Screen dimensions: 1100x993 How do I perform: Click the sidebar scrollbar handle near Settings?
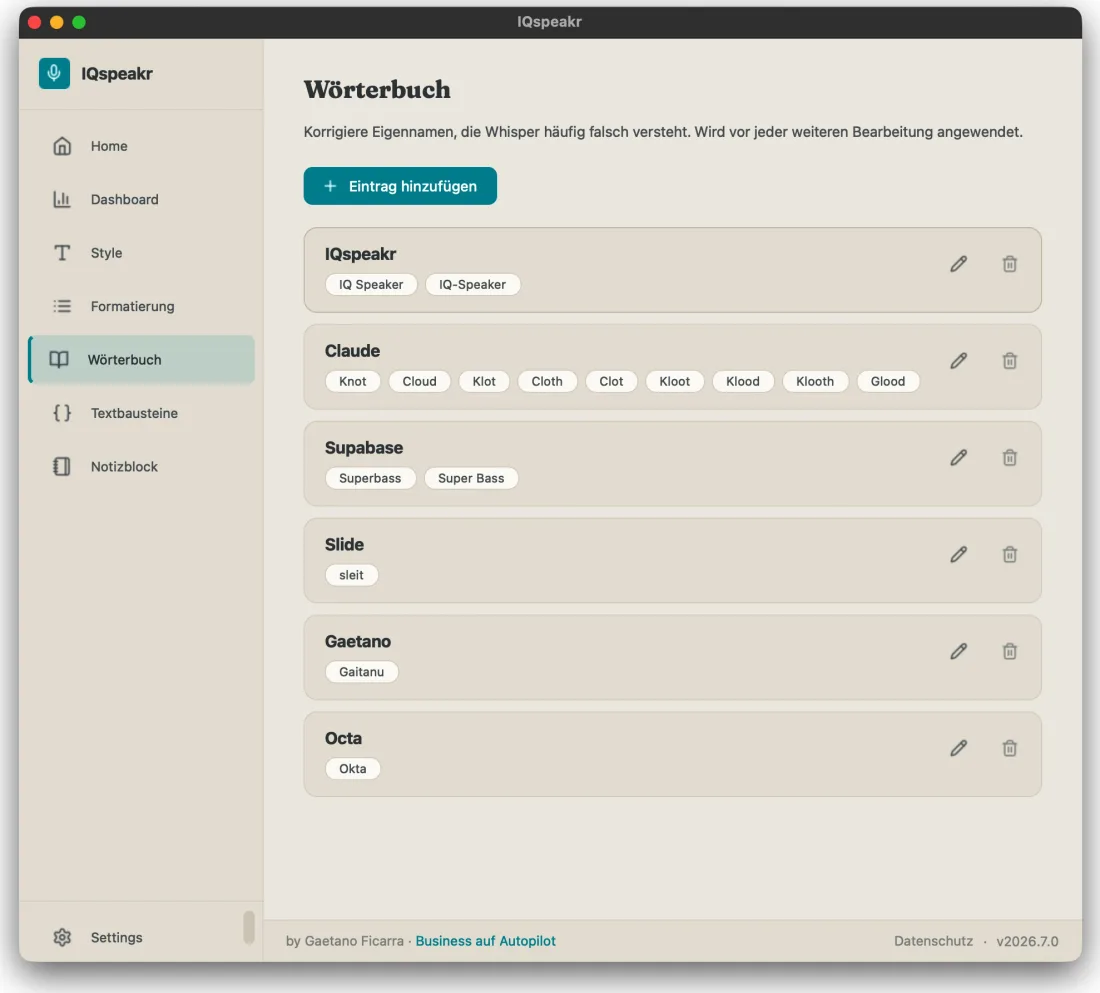(248, 928)
